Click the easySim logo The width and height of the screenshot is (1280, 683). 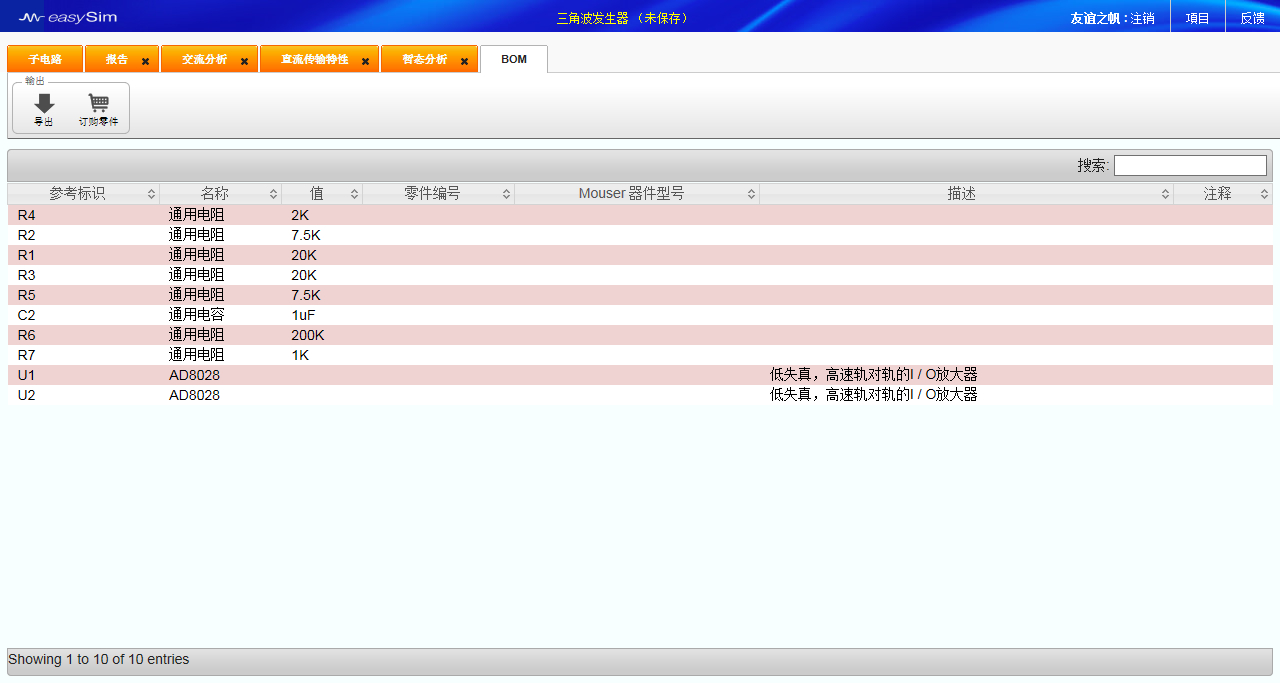[x=67, y=17]
